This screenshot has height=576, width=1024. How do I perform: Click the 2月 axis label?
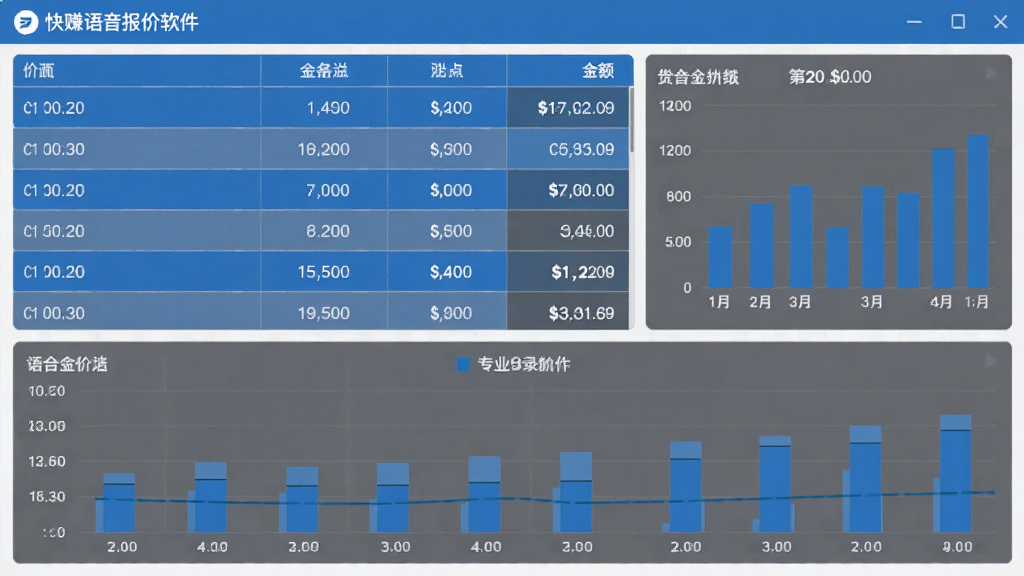[x=760, y=302]
